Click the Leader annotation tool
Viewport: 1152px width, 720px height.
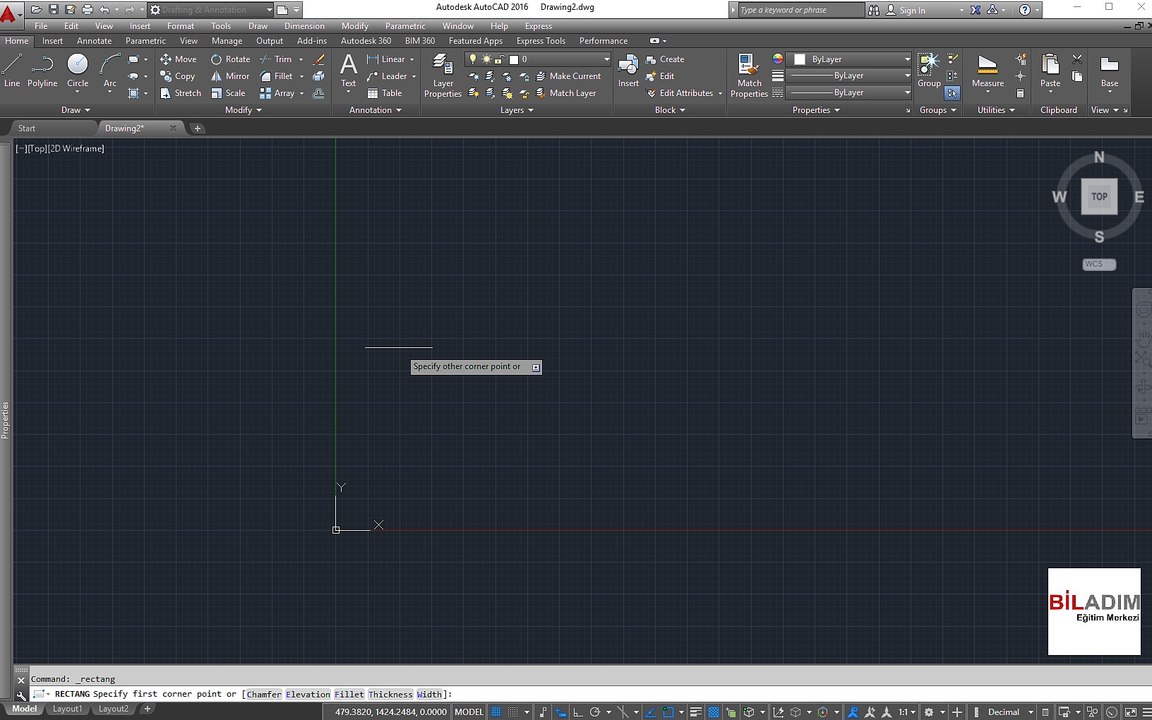(x=386, y=76)
